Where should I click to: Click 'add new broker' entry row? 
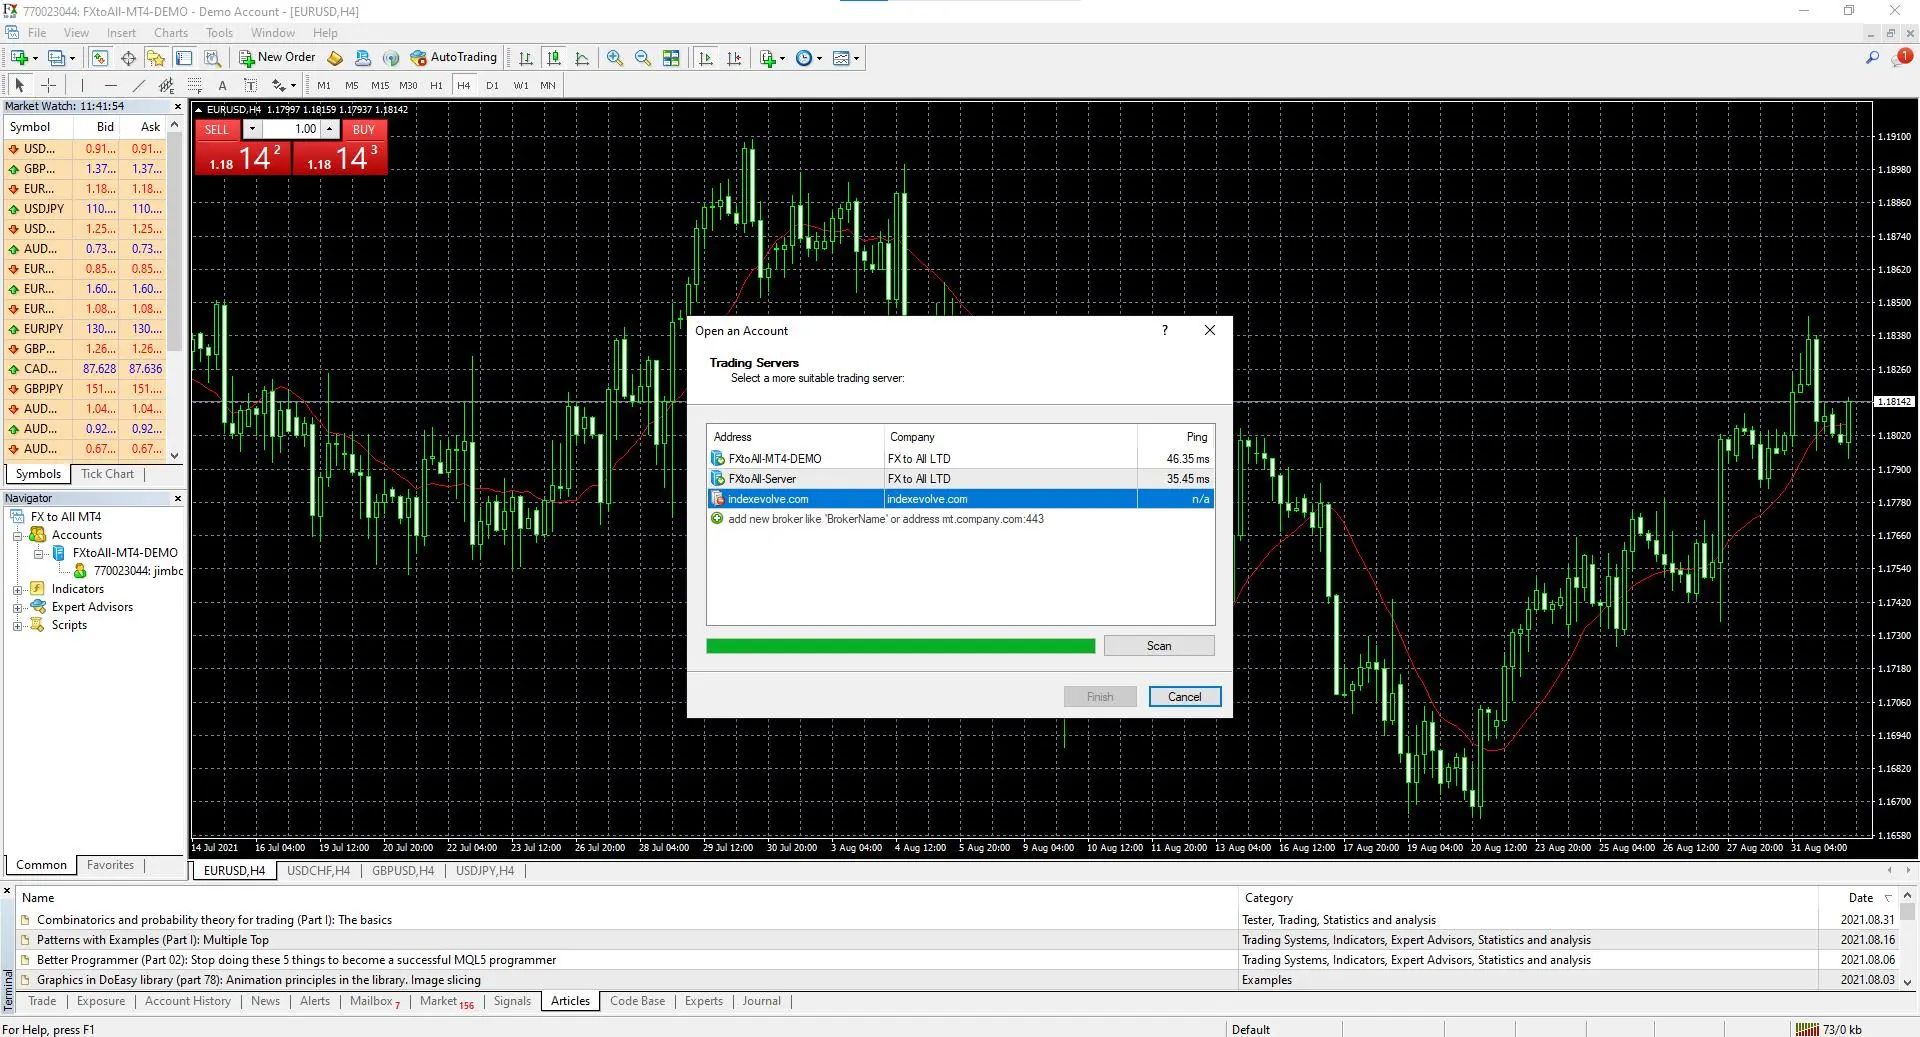coord(961,519)
